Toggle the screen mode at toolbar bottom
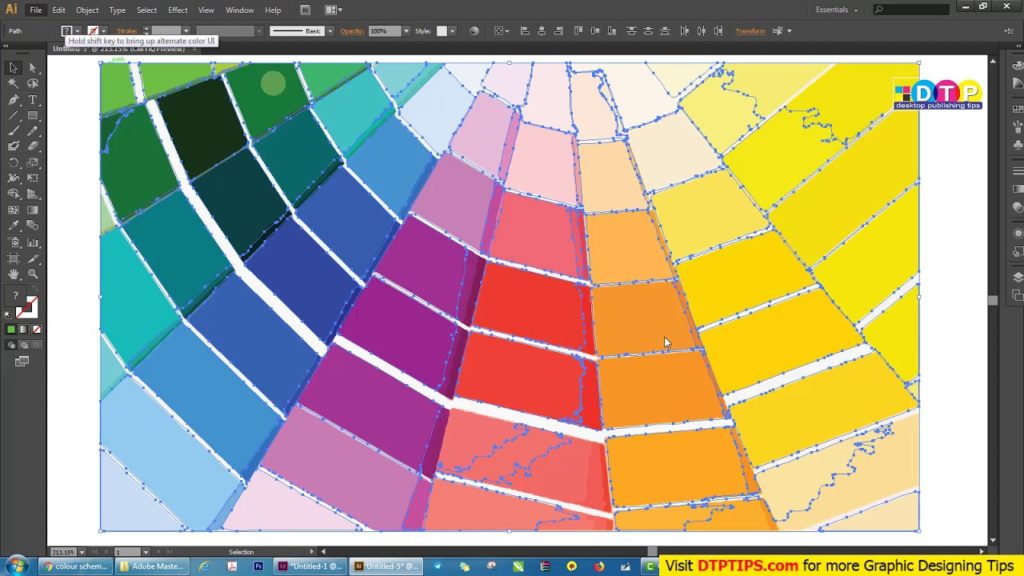Image resolution: width=1024 pixels, height=576 pixels. [22, 361]
